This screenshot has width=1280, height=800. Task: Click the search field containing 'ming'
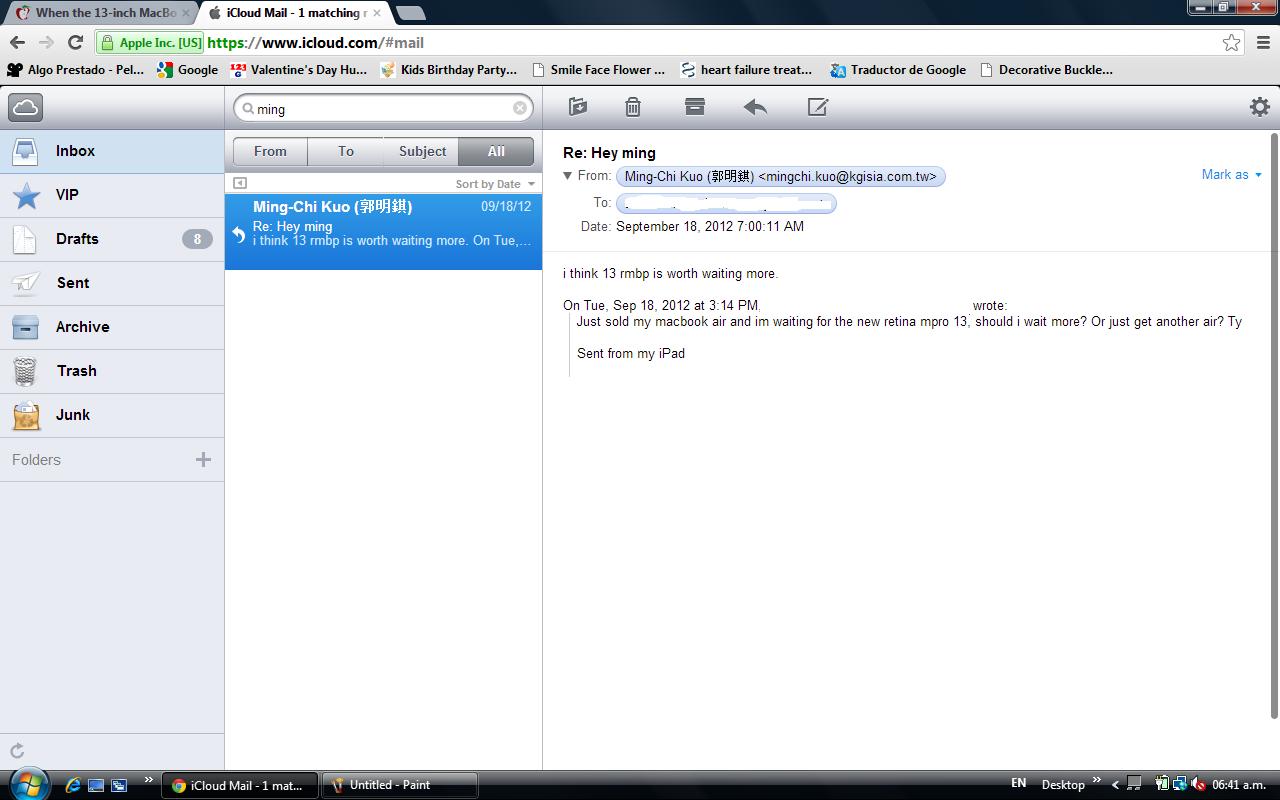[x=385, y=108]
